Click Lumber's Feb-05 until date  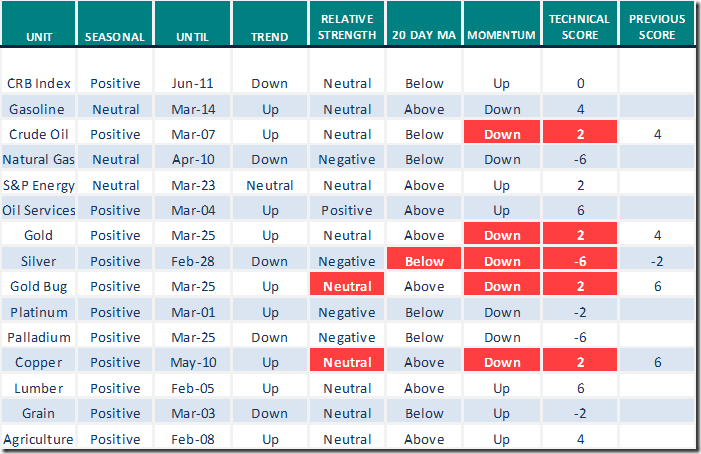(192, 388)
